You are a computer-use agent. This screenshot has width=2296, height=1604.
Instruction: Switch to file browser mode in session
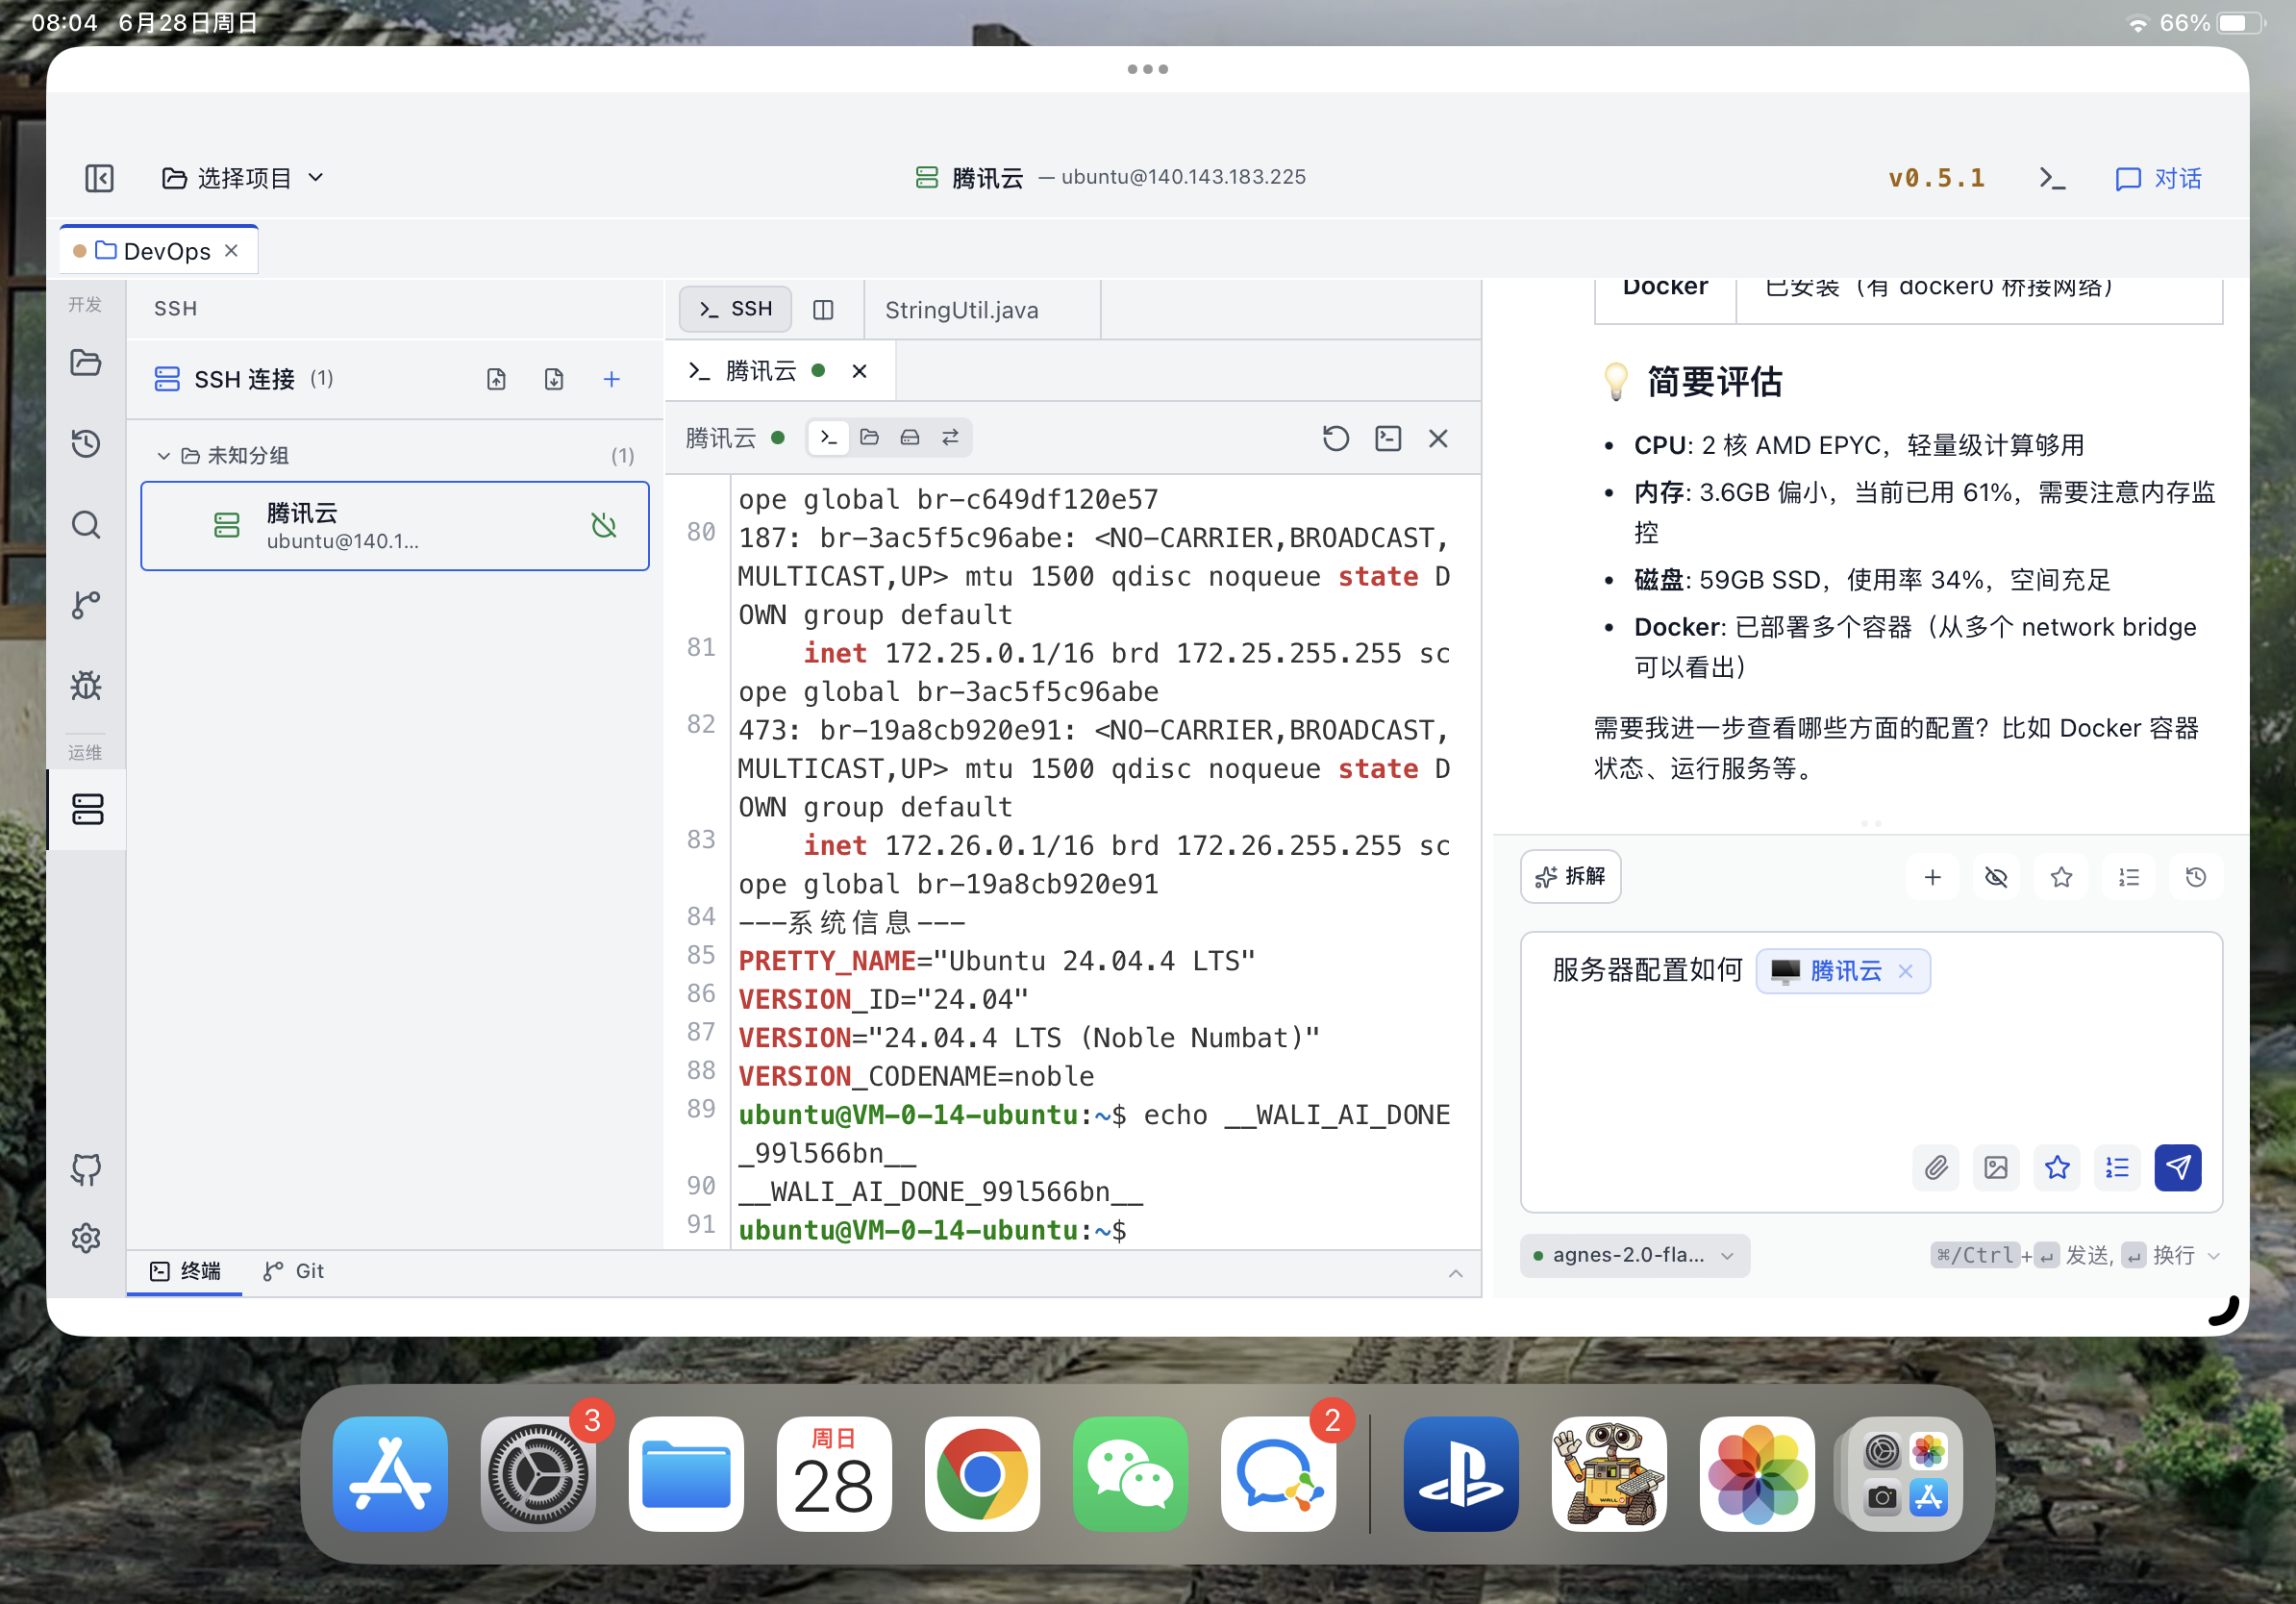tap(869, 437)
